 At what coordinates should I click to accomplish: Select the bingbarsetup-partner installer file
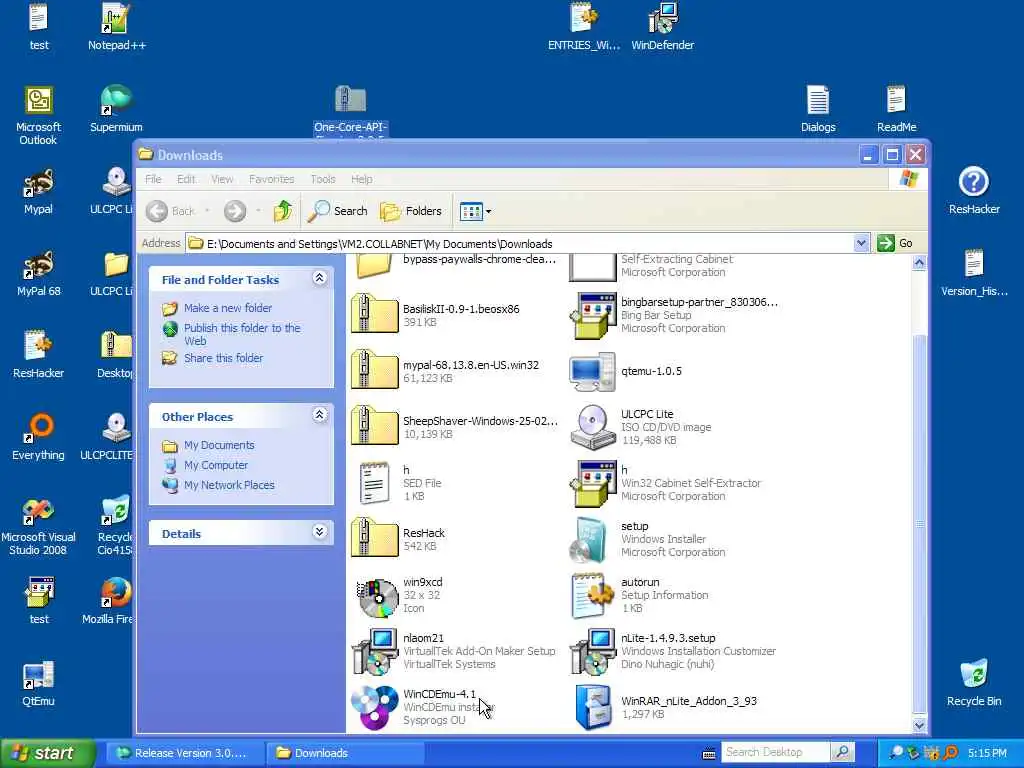click(x=674, y=315)
